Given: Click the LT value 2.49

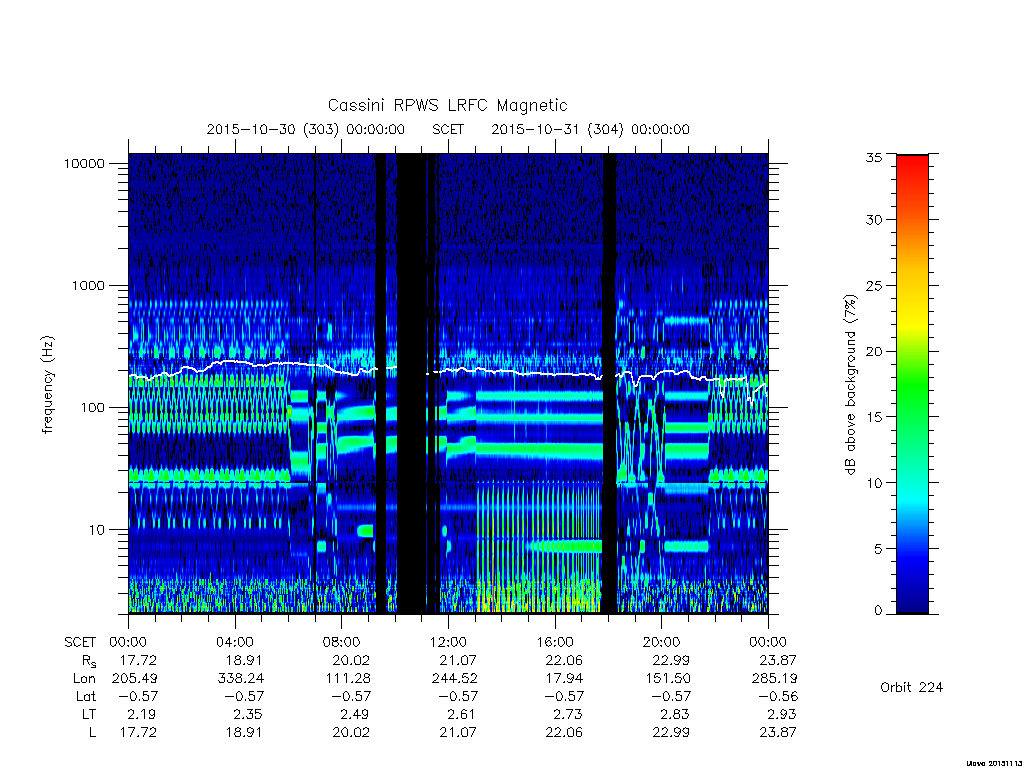Looking at the screenshot, I should point(356,714).
